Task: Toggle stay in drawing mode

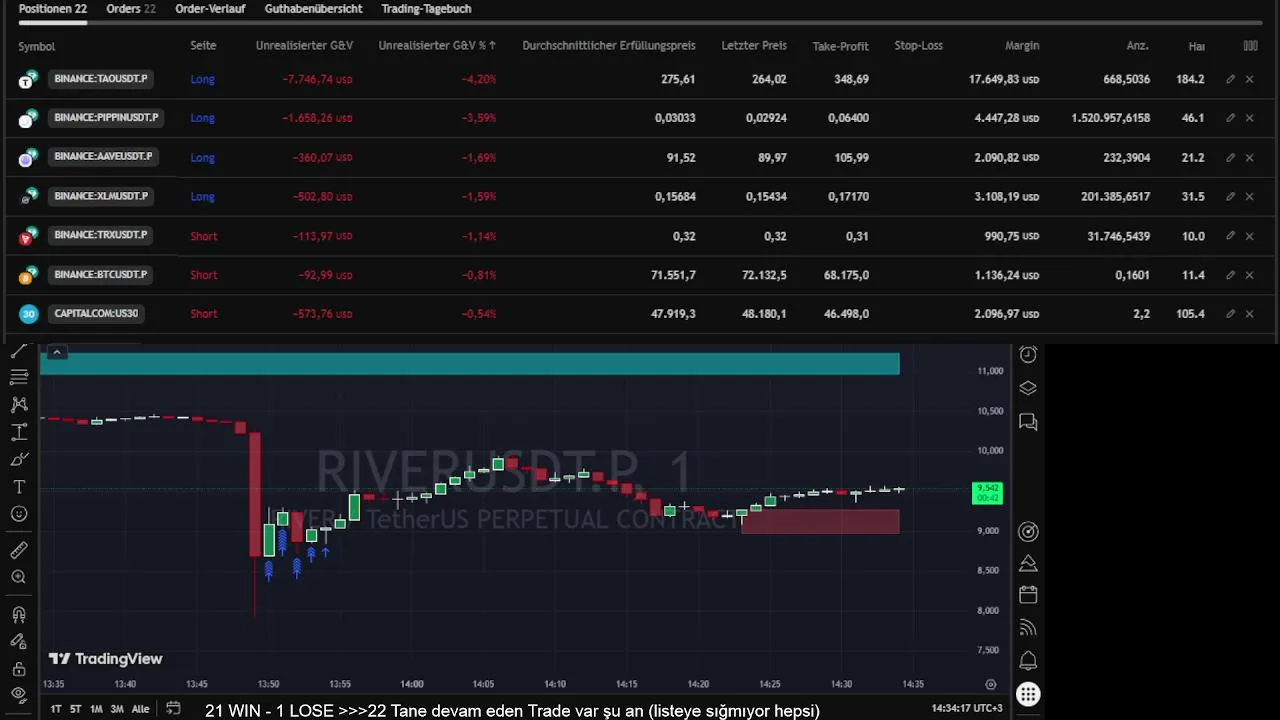Action: 19,642
